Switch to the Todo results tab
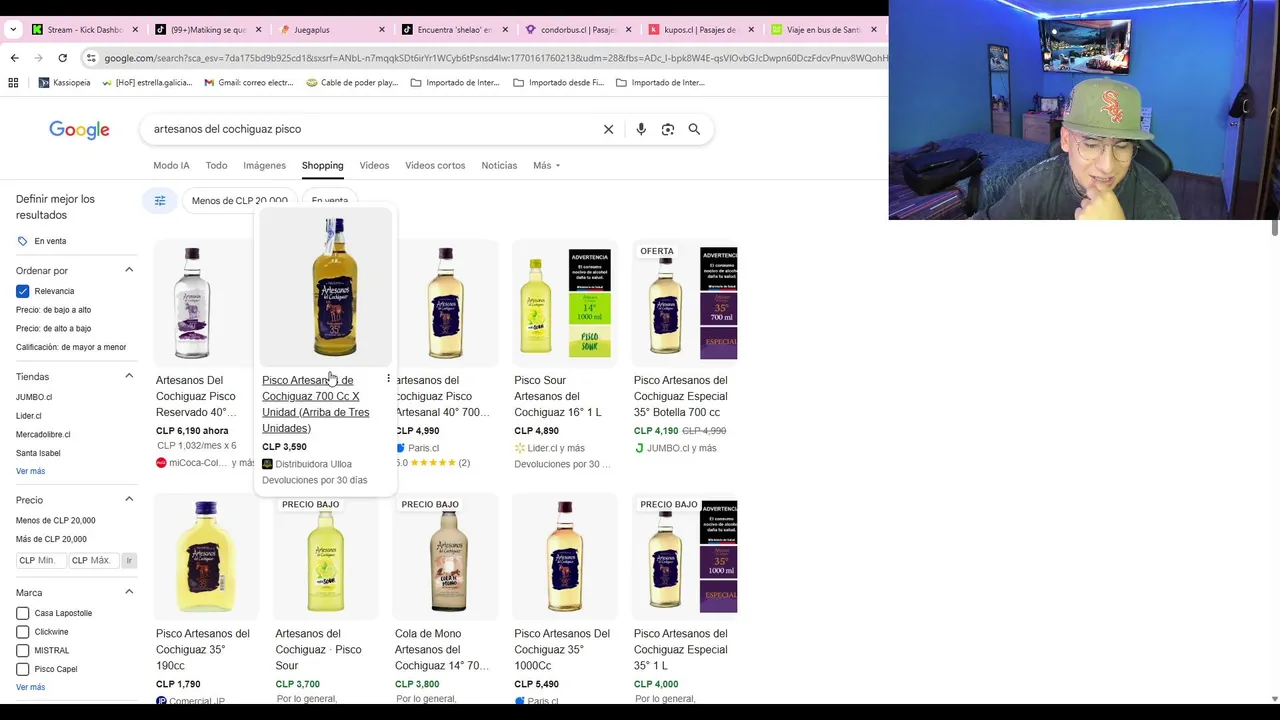Screen dimensions: 1280x720 (216, 165)
